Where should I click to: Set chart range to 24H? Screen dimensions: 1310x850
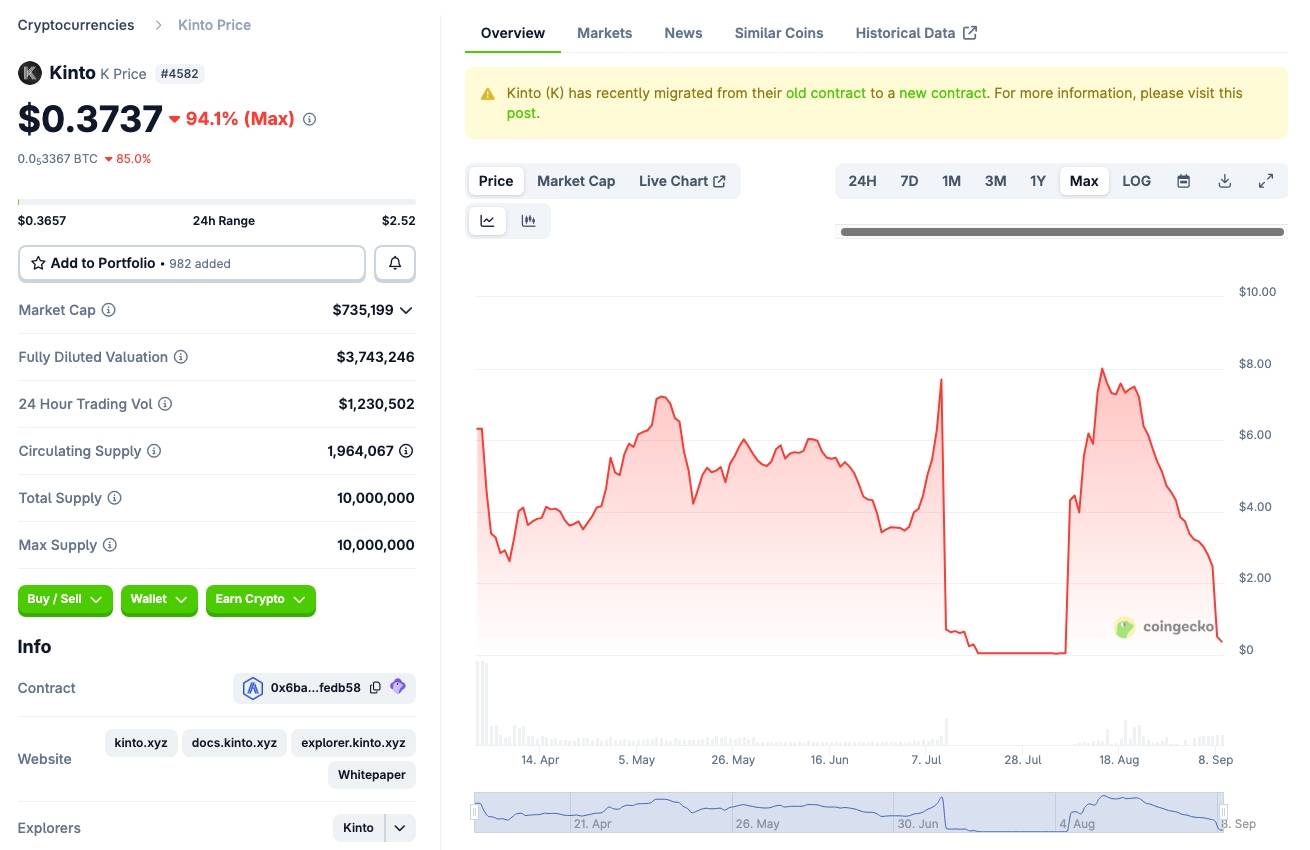pos(862,181)
